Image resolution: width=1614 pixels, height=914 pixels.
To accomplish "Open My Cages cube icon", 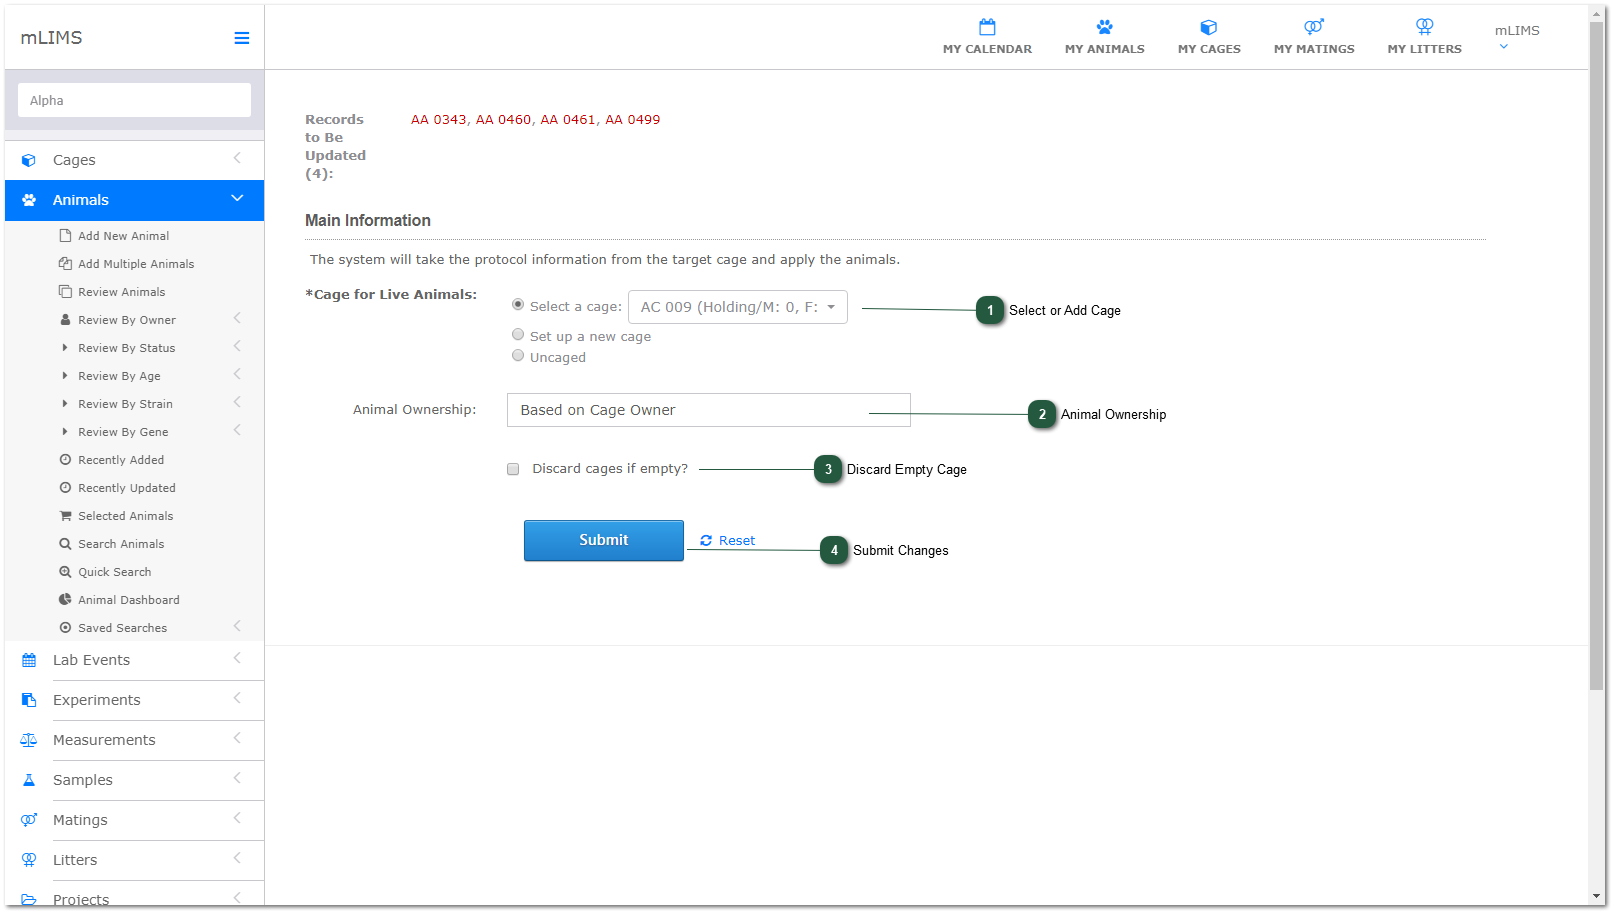I will pos(1208,27).
